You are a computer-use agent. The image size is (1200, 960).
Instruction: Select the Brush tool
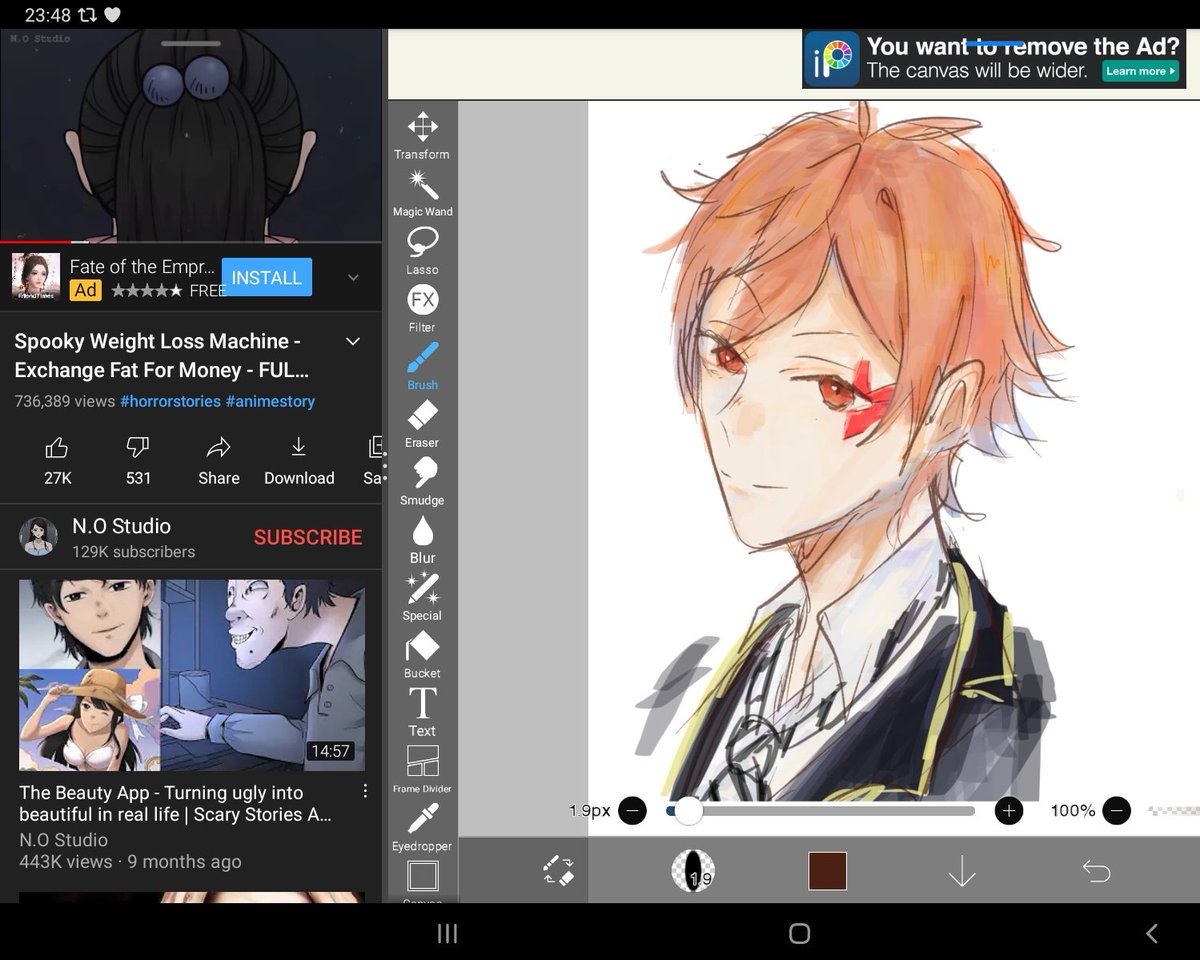(x=422, y=366)
